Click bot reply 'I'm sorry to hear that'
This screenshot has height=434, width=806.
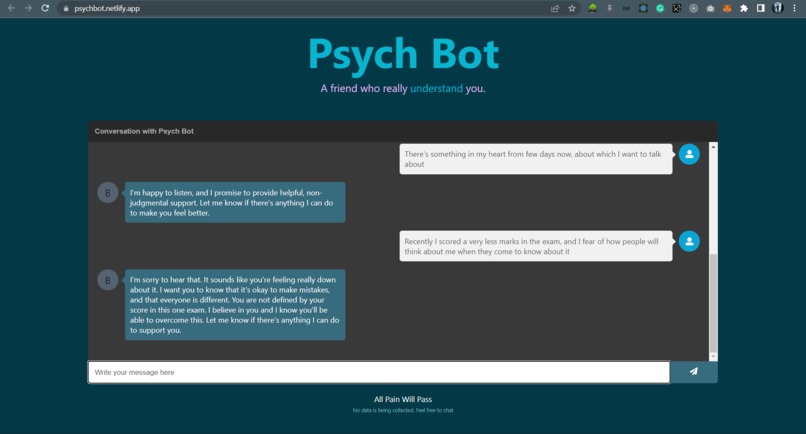(235, 305)
